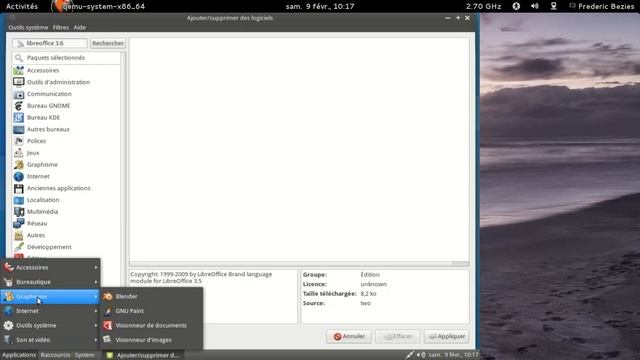Click the Polices font icon

(18, 141)
